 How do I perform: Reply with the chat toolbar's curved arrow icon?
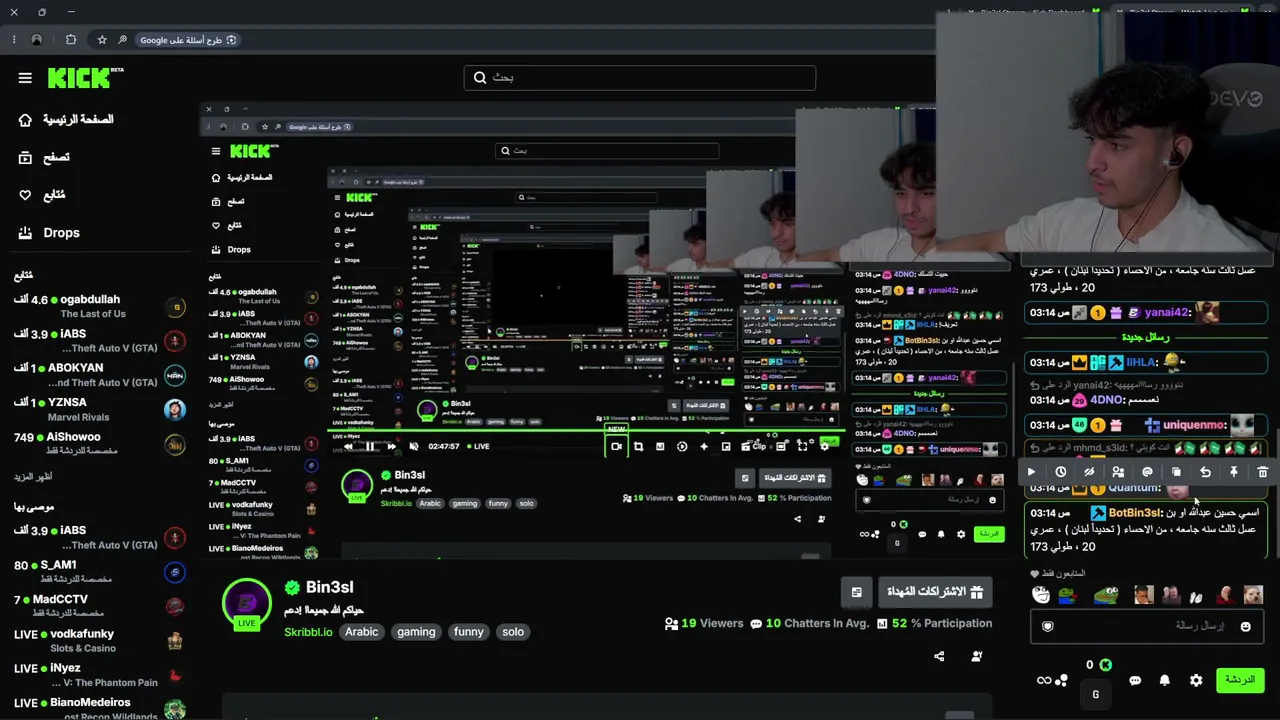click(1205, 472)
